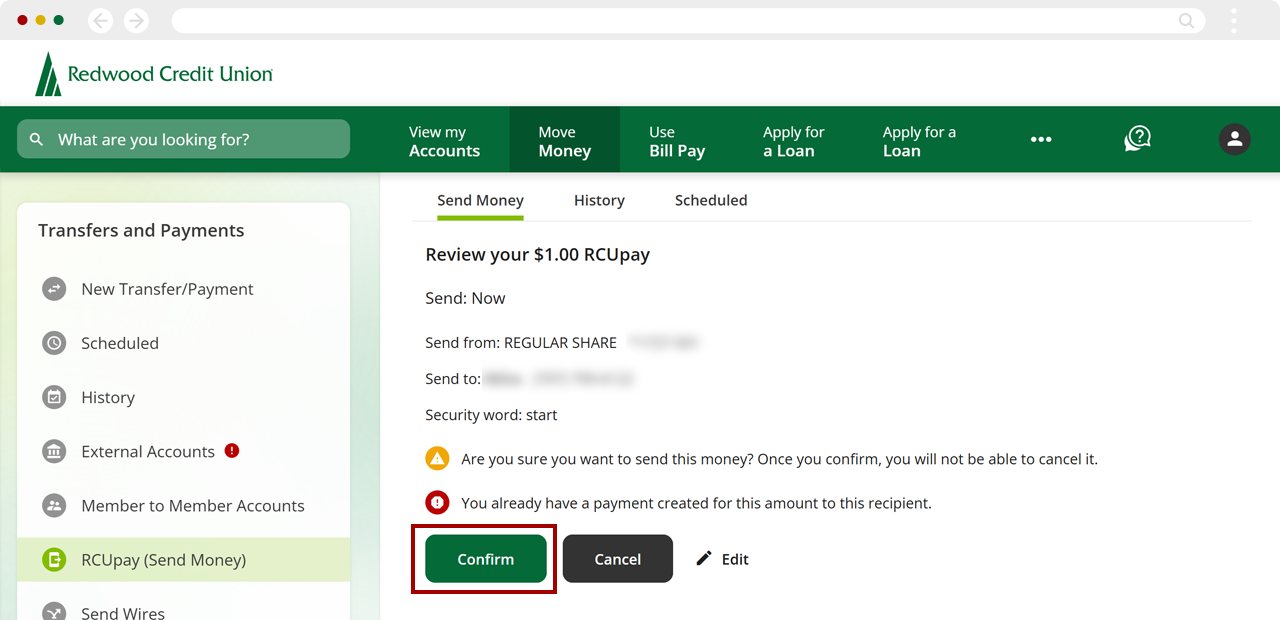Viewport: 1280px width, 620px height.
Task: Click the 'Send from: REGULAR SHARE' text
Action: click(521, 342)
